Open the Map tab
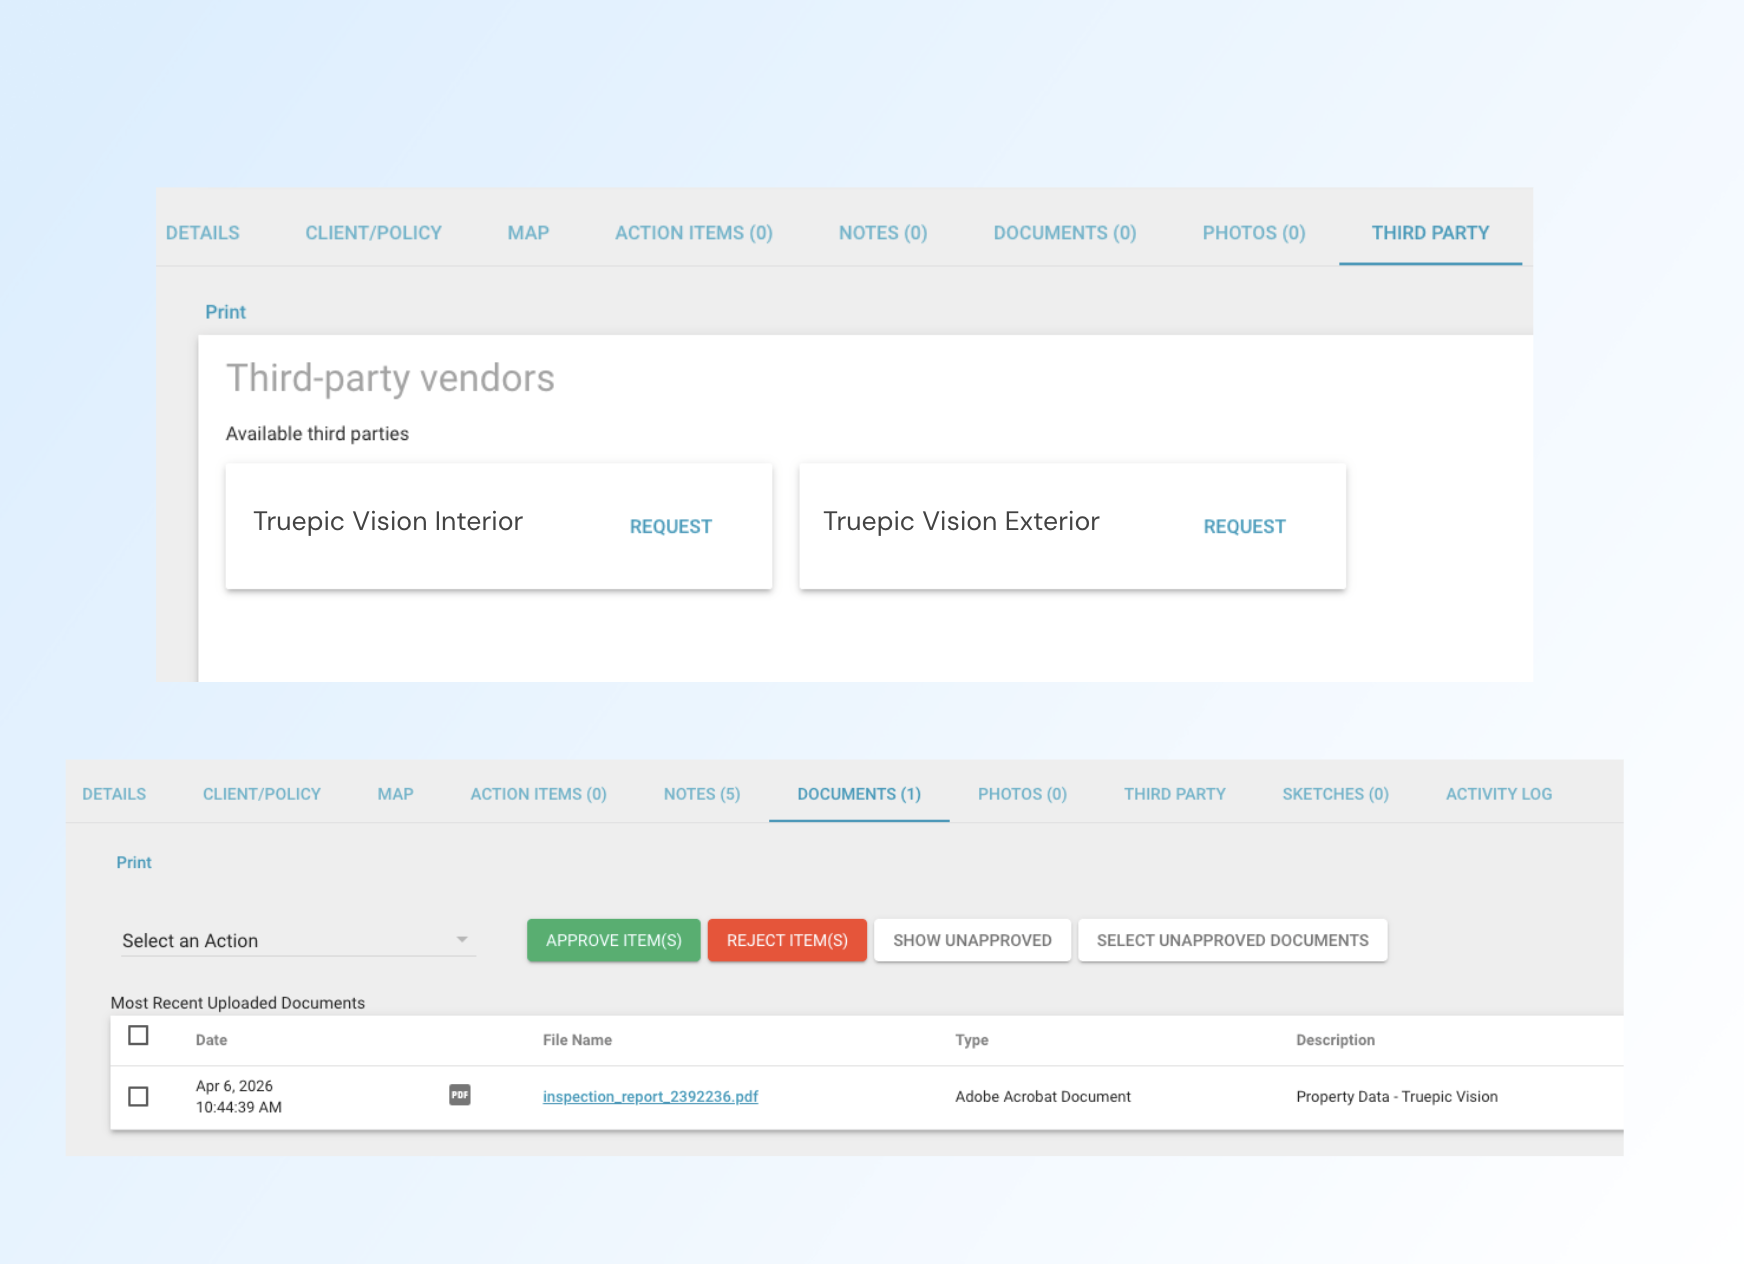This screenshot has width=1744, height=1264. click(x=395, y=793)
